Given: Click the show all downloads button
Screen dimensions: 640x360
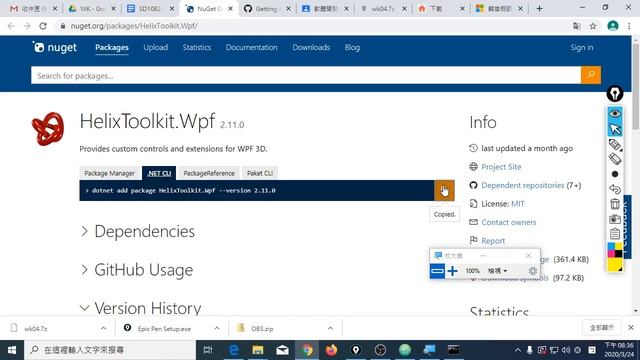Looking at the screenshot, I should 601,327.
